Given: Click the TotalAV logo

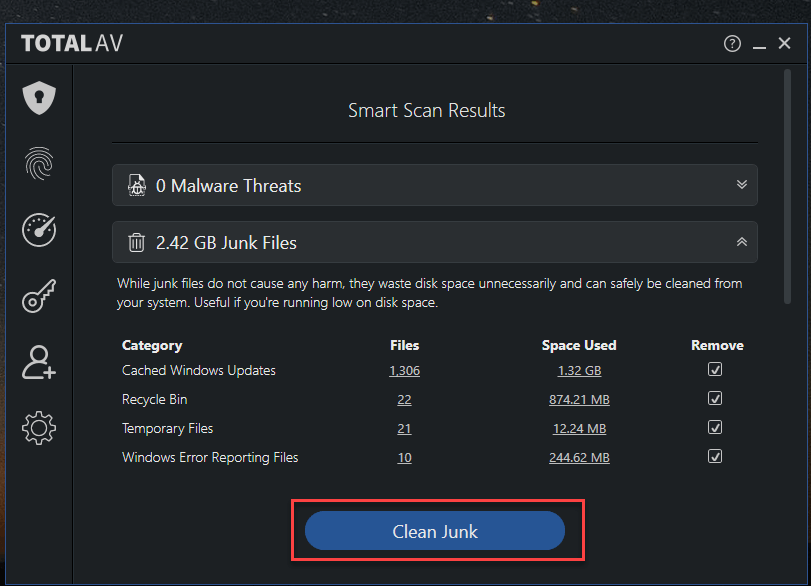Looking at the screenshot, I should (x=72, y=43).
